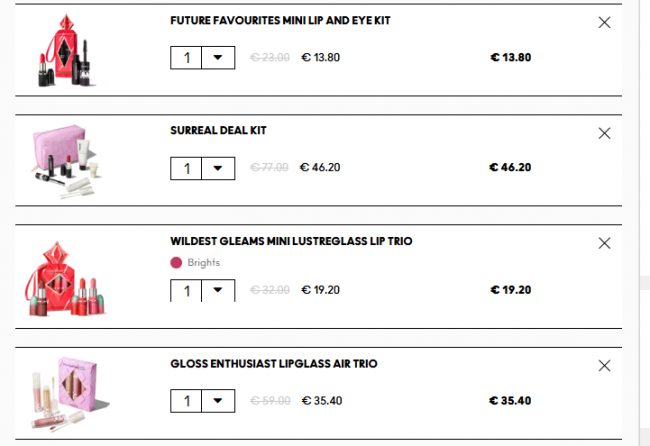Remove Surreal Deal Kit from cart
The height and width of the screenshot is (446, 650).
coord(604,133)
